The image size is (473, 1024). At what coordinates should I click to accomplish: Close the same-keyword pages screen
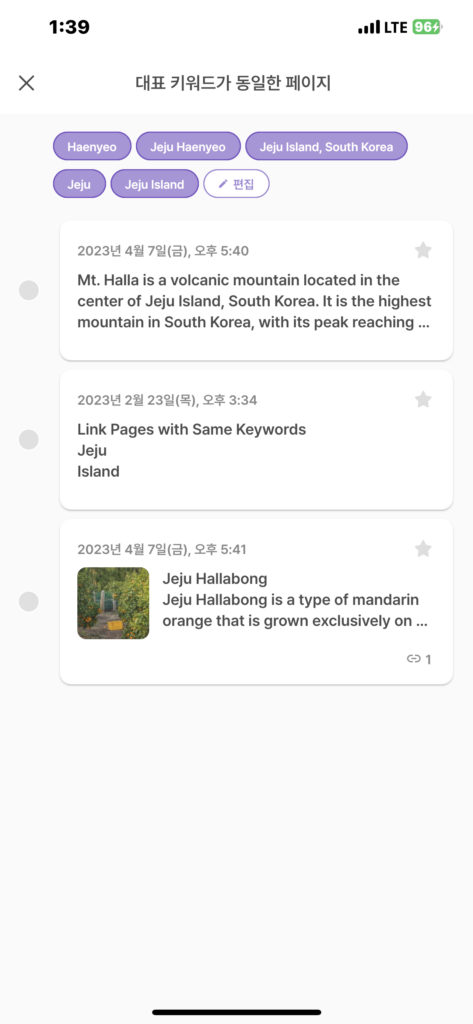(x=26, y=83)
